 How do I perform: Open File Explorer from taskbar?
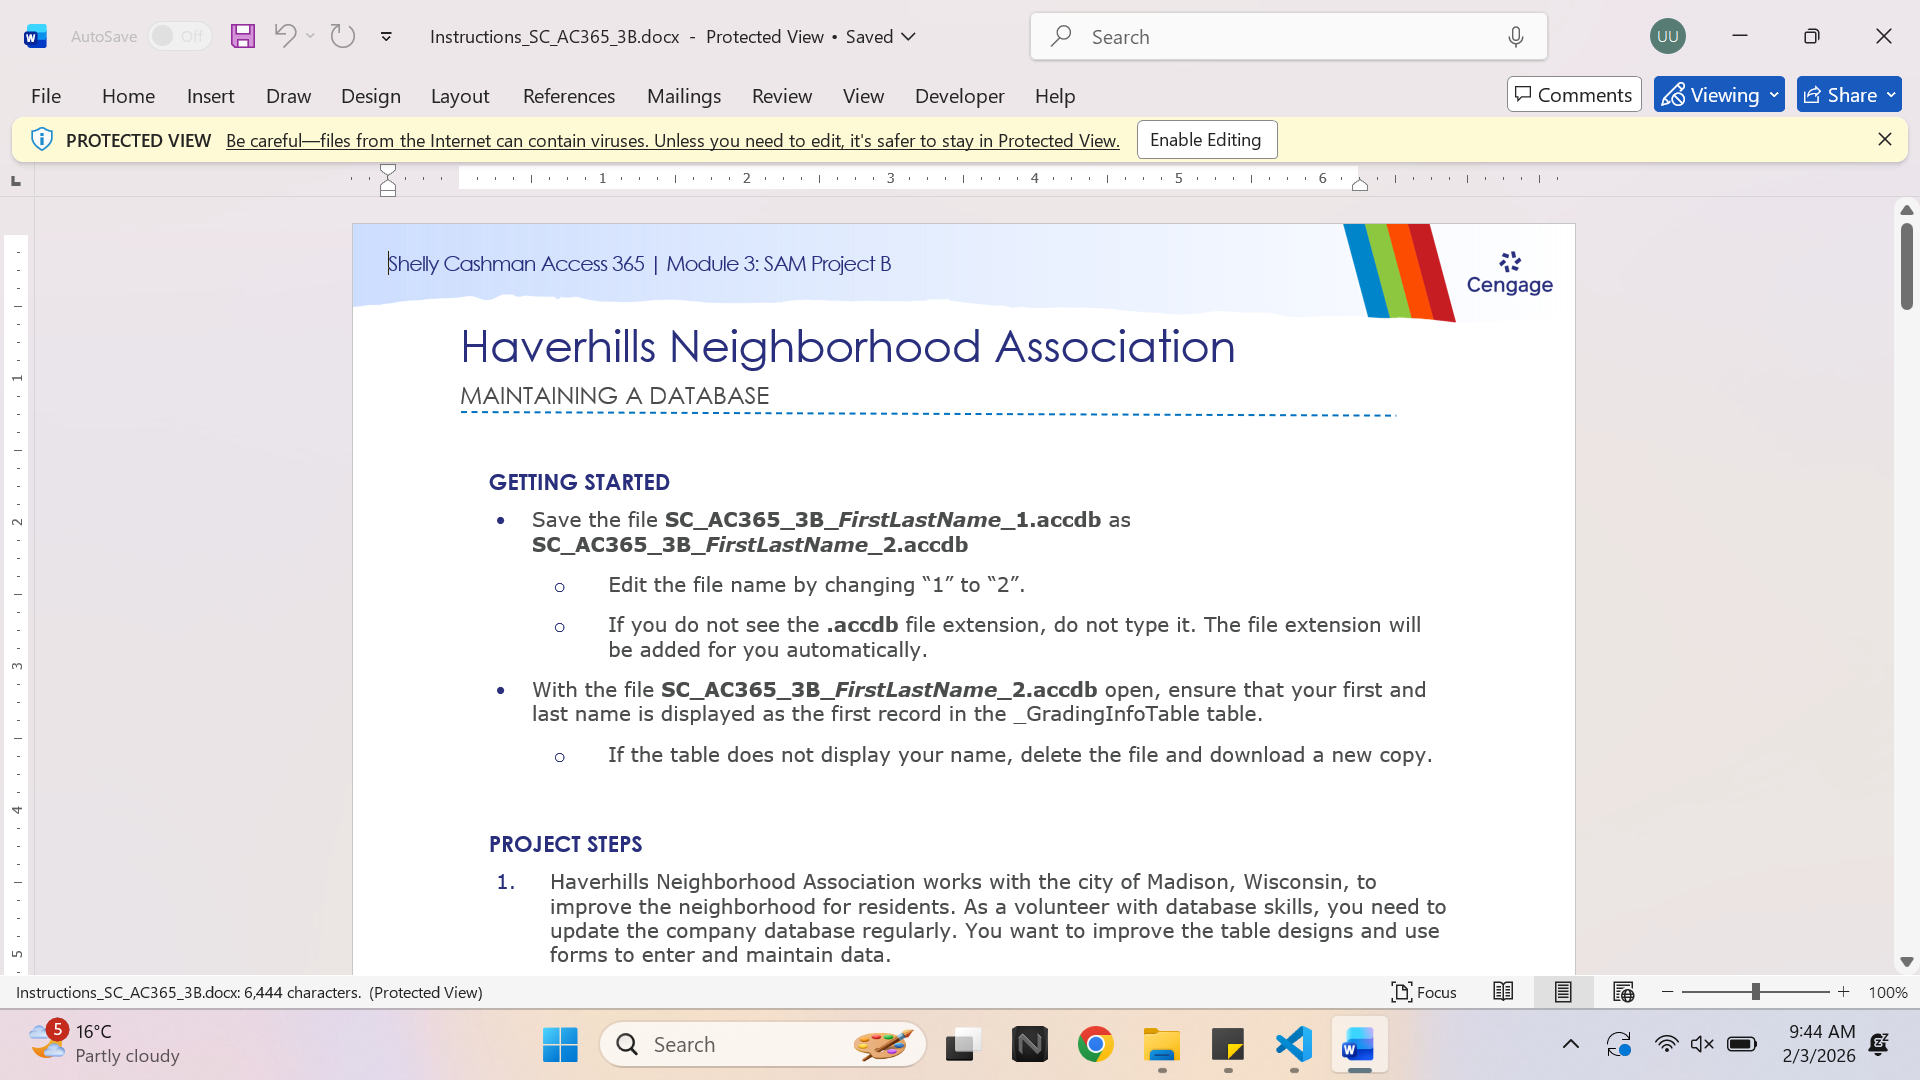(1162, 1045)
